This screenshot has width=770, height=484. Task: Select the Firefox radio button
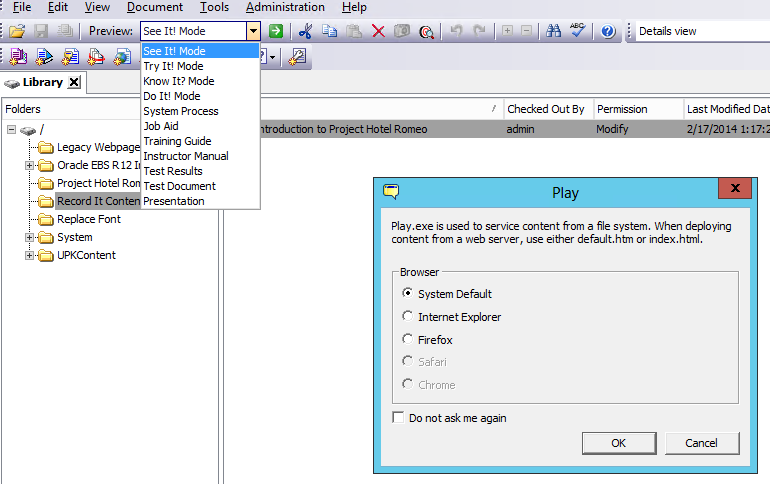[407, 340]
